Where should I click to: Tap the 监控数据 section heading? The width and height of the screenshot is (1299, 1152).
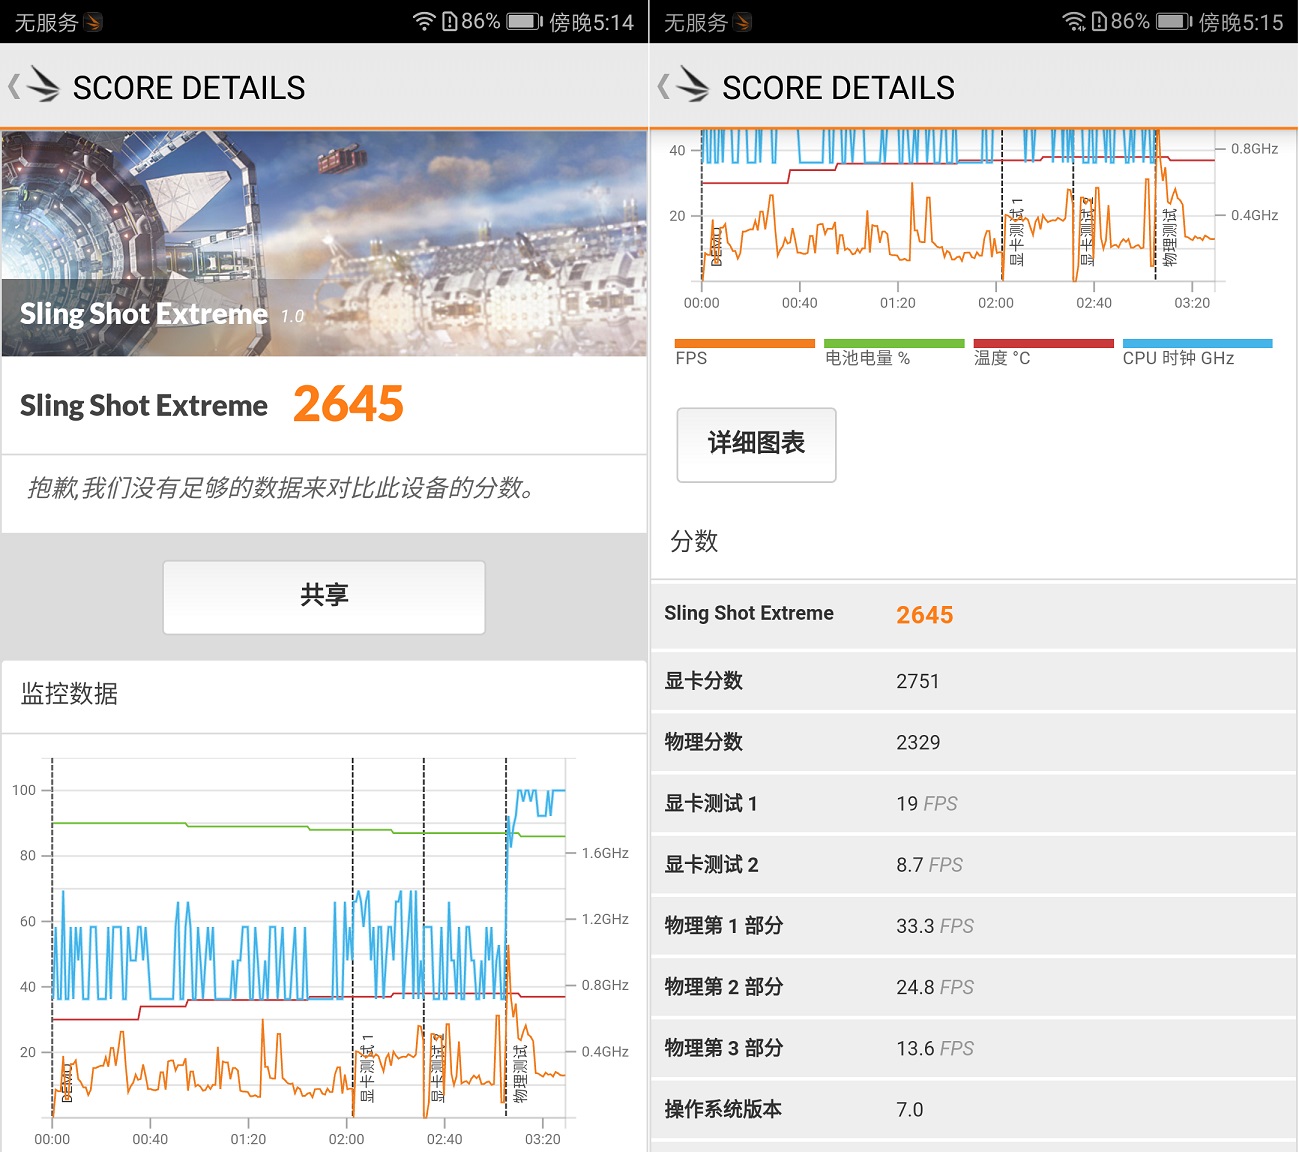(70, 694)
